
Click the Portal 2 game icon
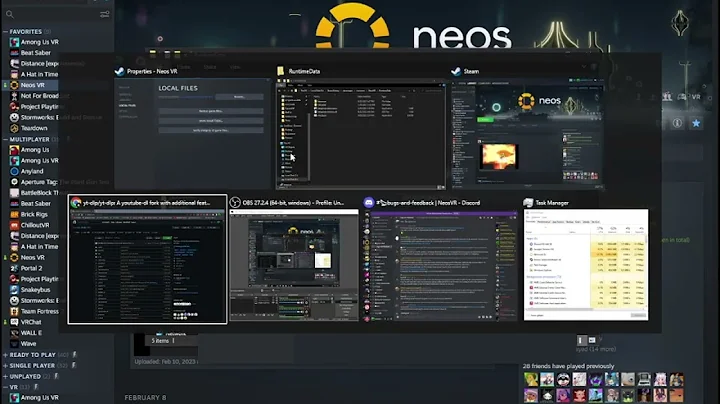click(14, 268)
